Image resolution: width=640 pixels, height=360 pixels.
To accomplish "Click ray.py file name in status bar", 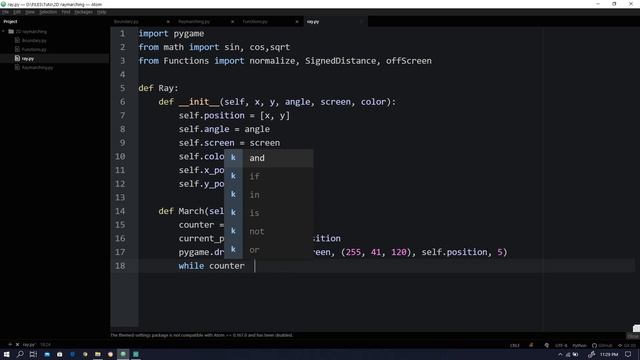I will pos(28,345).
